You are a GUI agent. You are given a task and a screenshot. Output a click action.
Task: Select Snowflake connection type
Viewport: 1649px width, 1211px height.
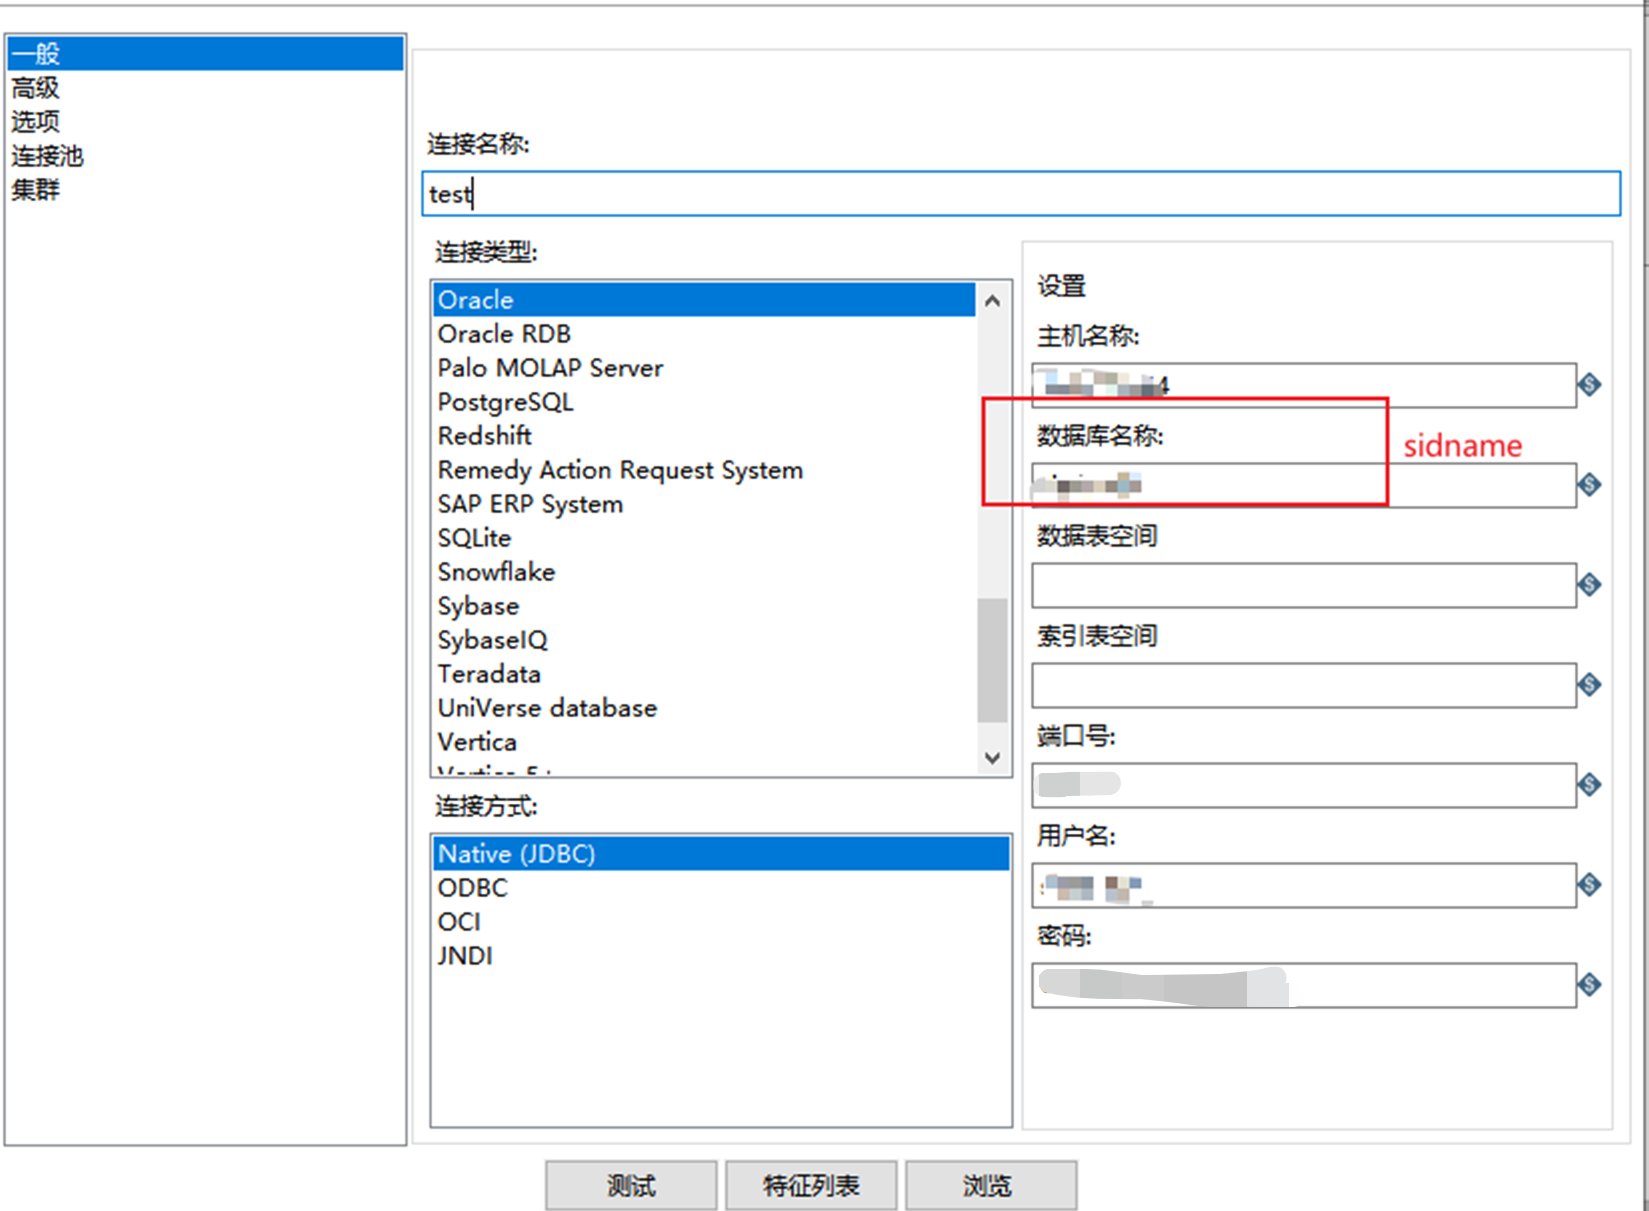[704, 572]
